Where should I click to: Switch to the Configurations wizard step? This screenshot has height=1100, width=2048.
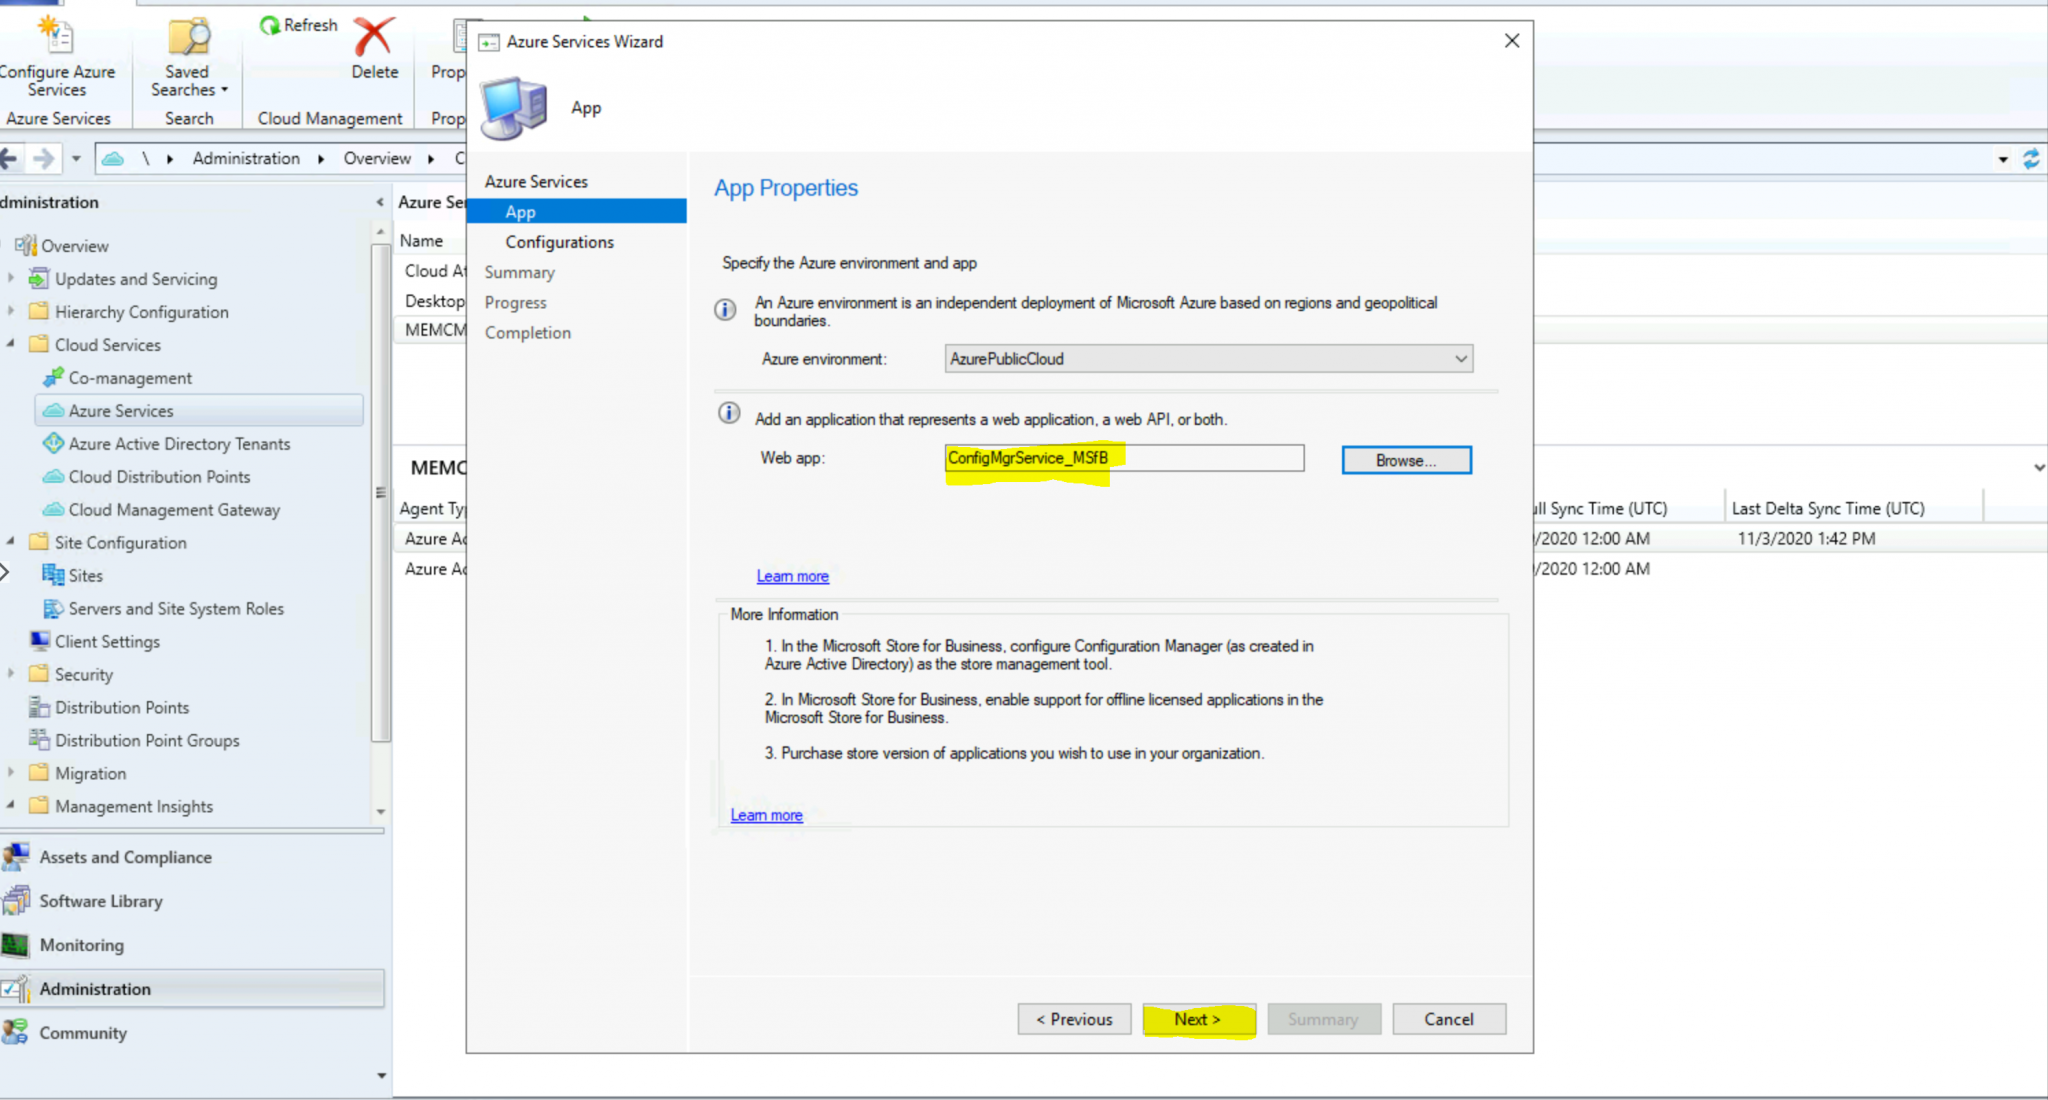[559, 241]
